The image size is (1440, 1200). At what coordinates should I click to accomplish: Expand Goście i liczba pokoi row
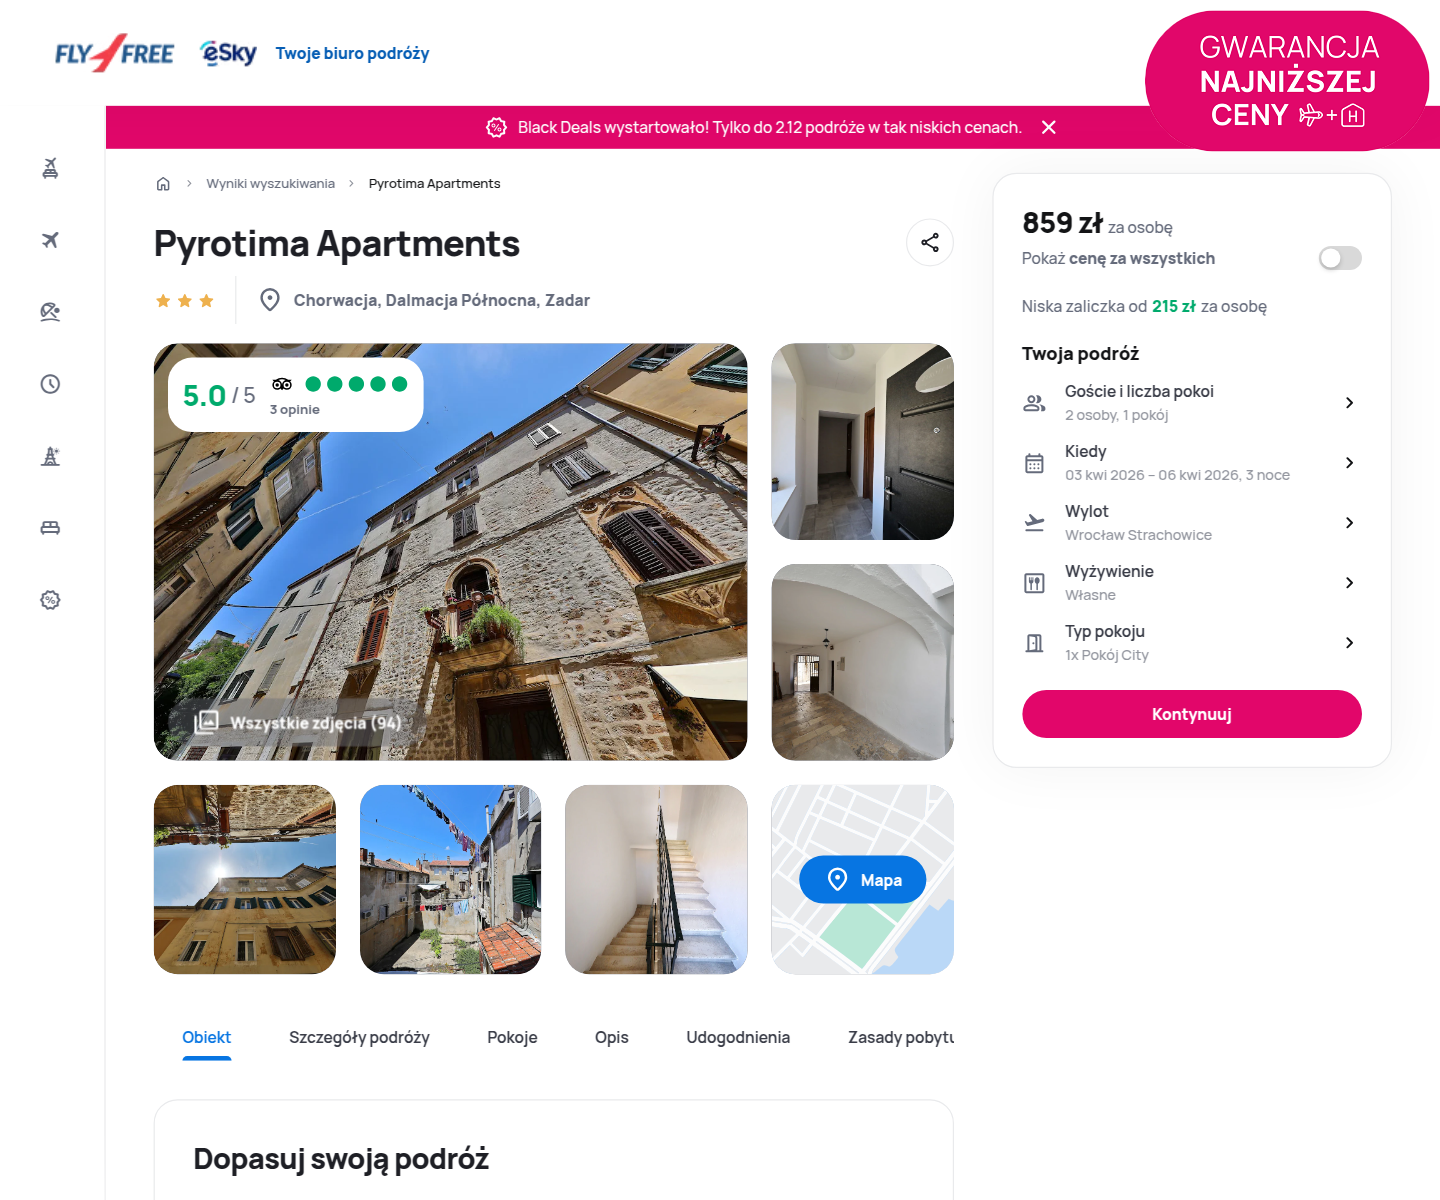[x=1191, y=403]
